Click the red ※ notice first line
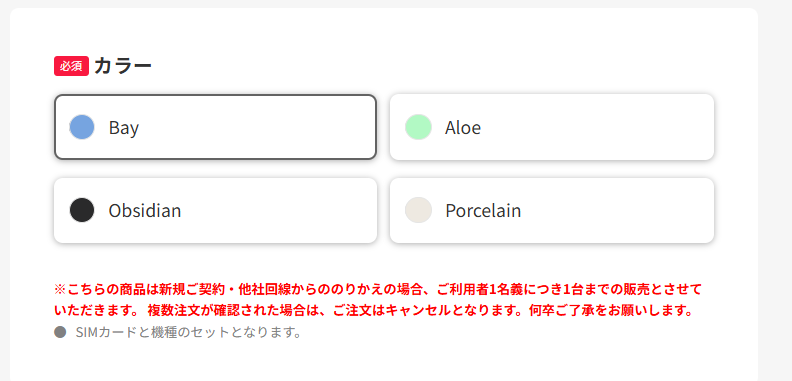The height and width of the screenshot is (381, 792). pos(378,290)
